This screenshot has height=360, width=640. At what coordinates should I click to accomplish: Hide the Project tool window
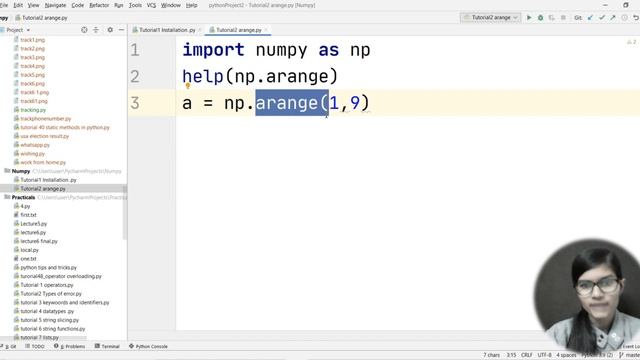pos(121,30)
